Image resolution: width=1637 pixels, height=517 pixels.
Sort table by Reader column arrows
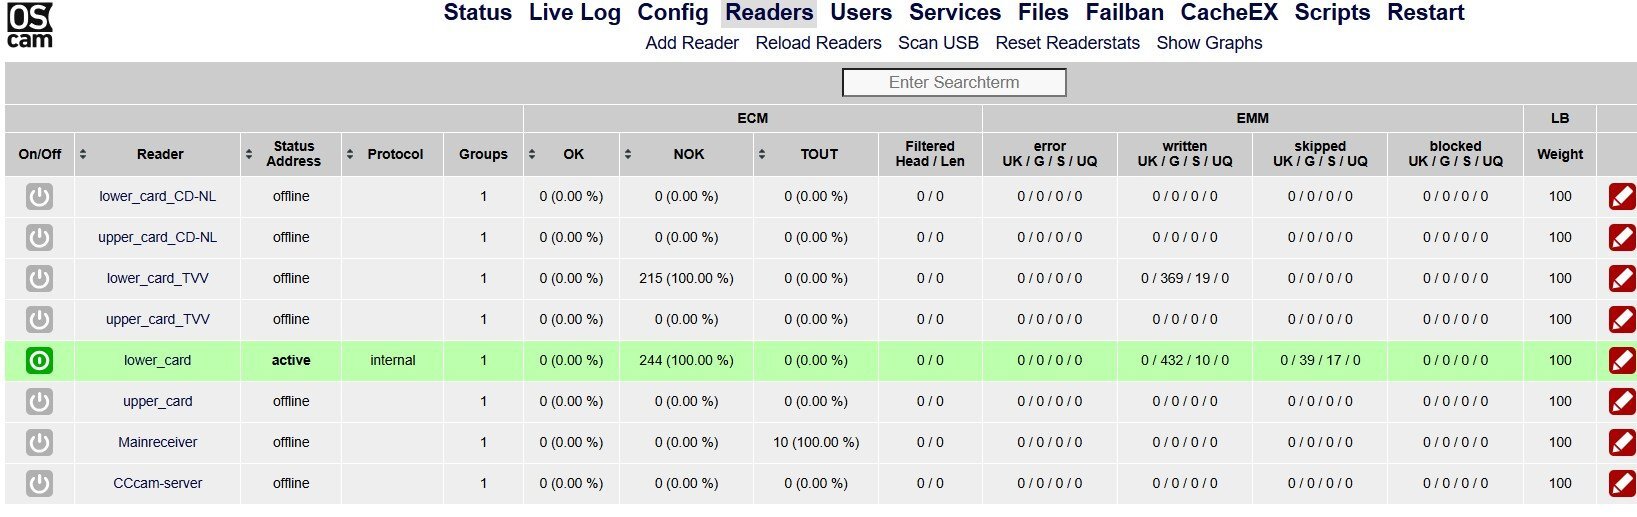click(83, 154)
